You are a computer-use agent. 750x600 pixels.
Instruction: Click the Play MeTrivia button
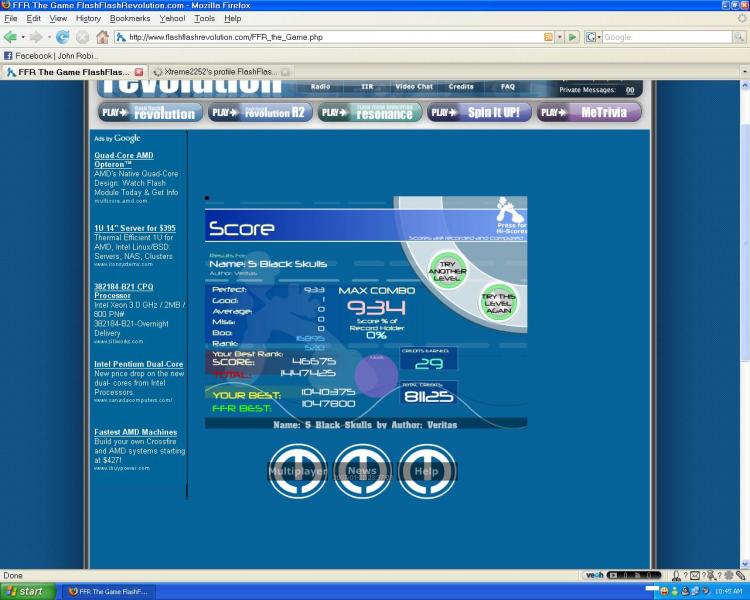tap(589, 112)
